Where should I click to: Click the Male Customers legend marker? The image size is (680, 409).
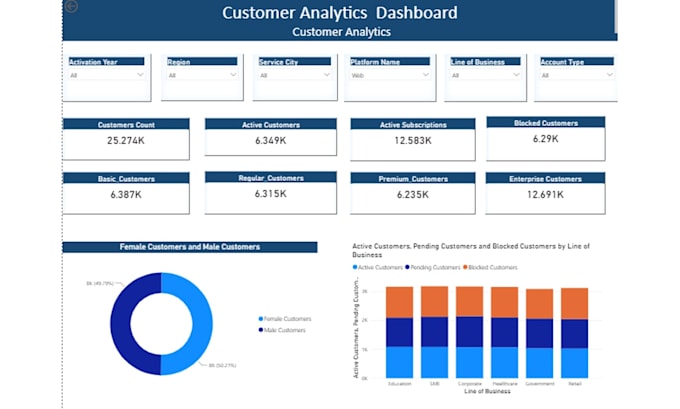click(x=261, y=330)
